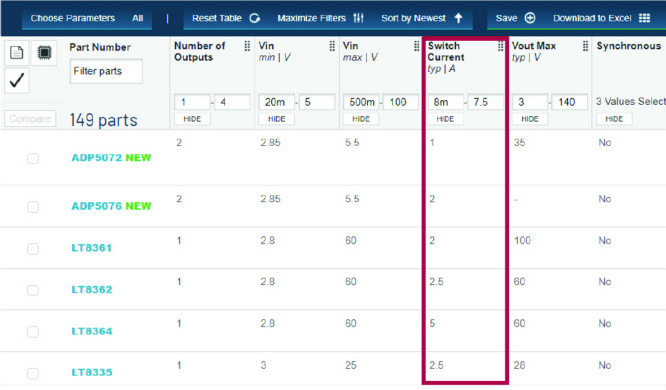
Task: Check the LT8361 row checkbox
Action: click(x=33, y=249)
